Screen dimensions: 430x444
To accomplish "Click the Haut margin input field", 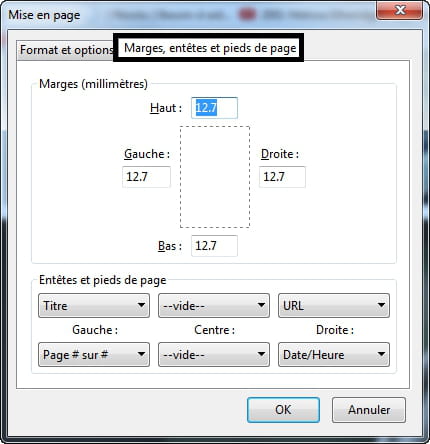I will click(214, 108).
